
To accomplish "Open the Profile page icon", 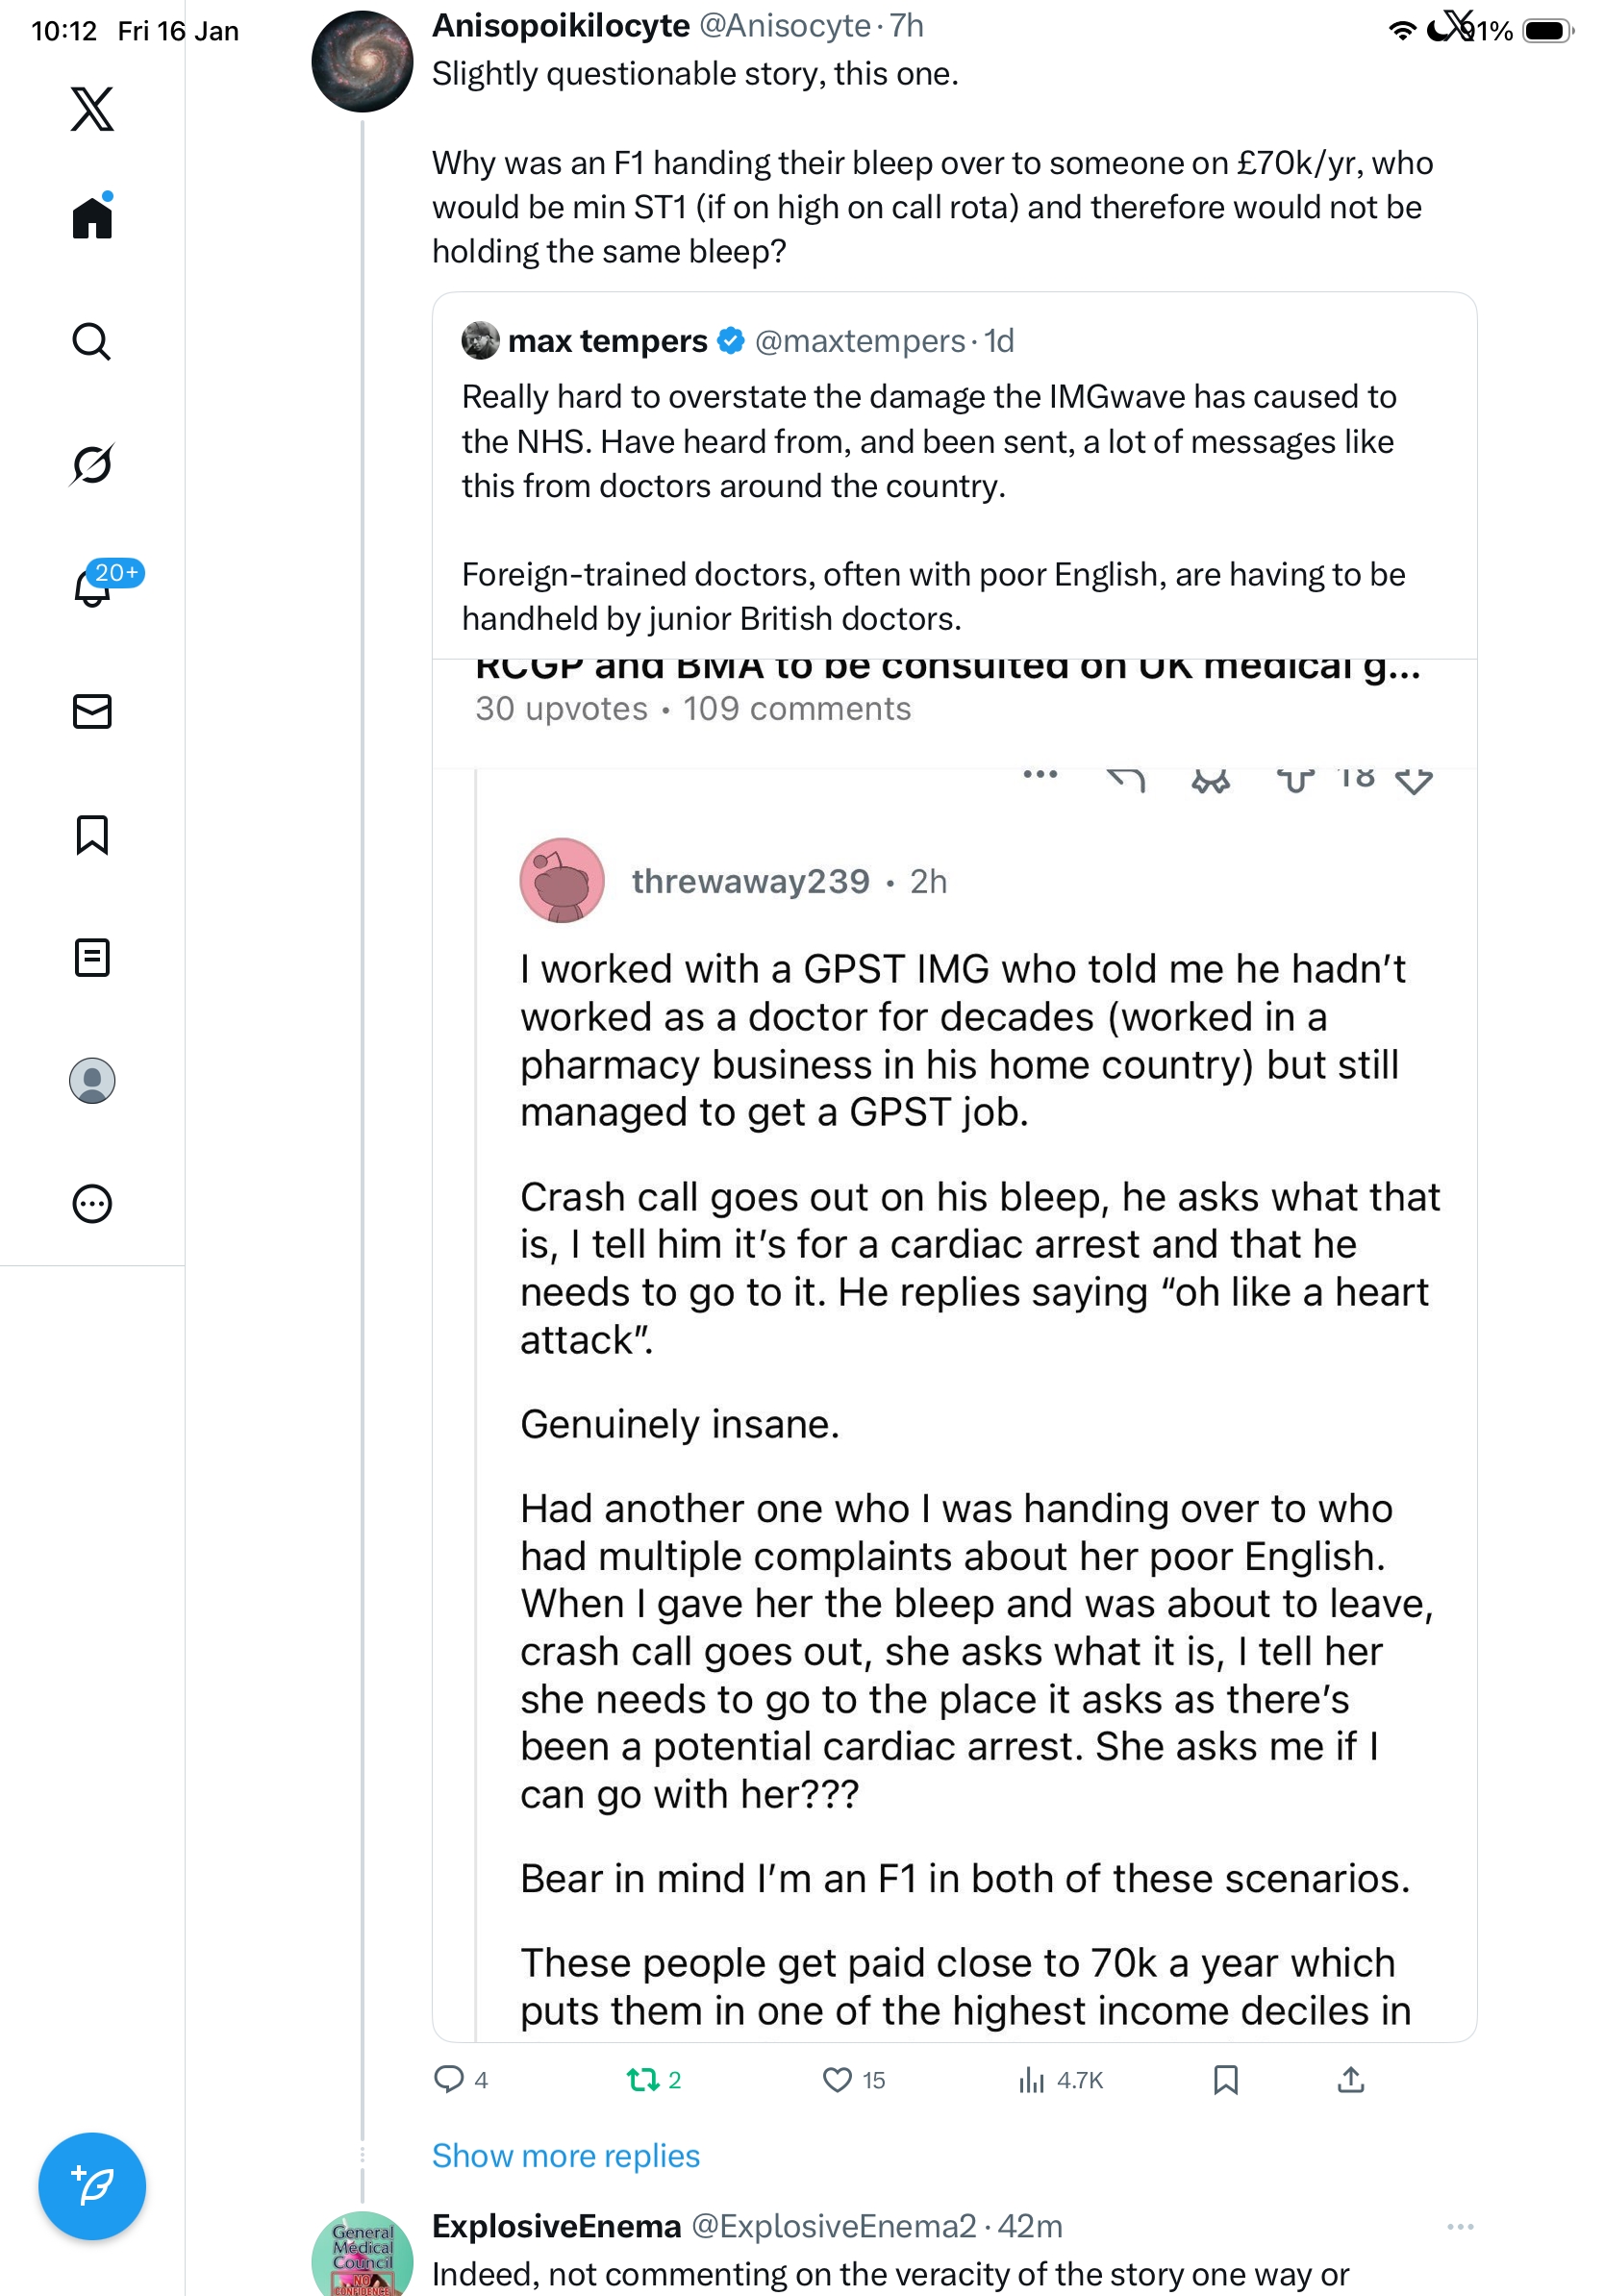I will click(x=92, y=1080).
